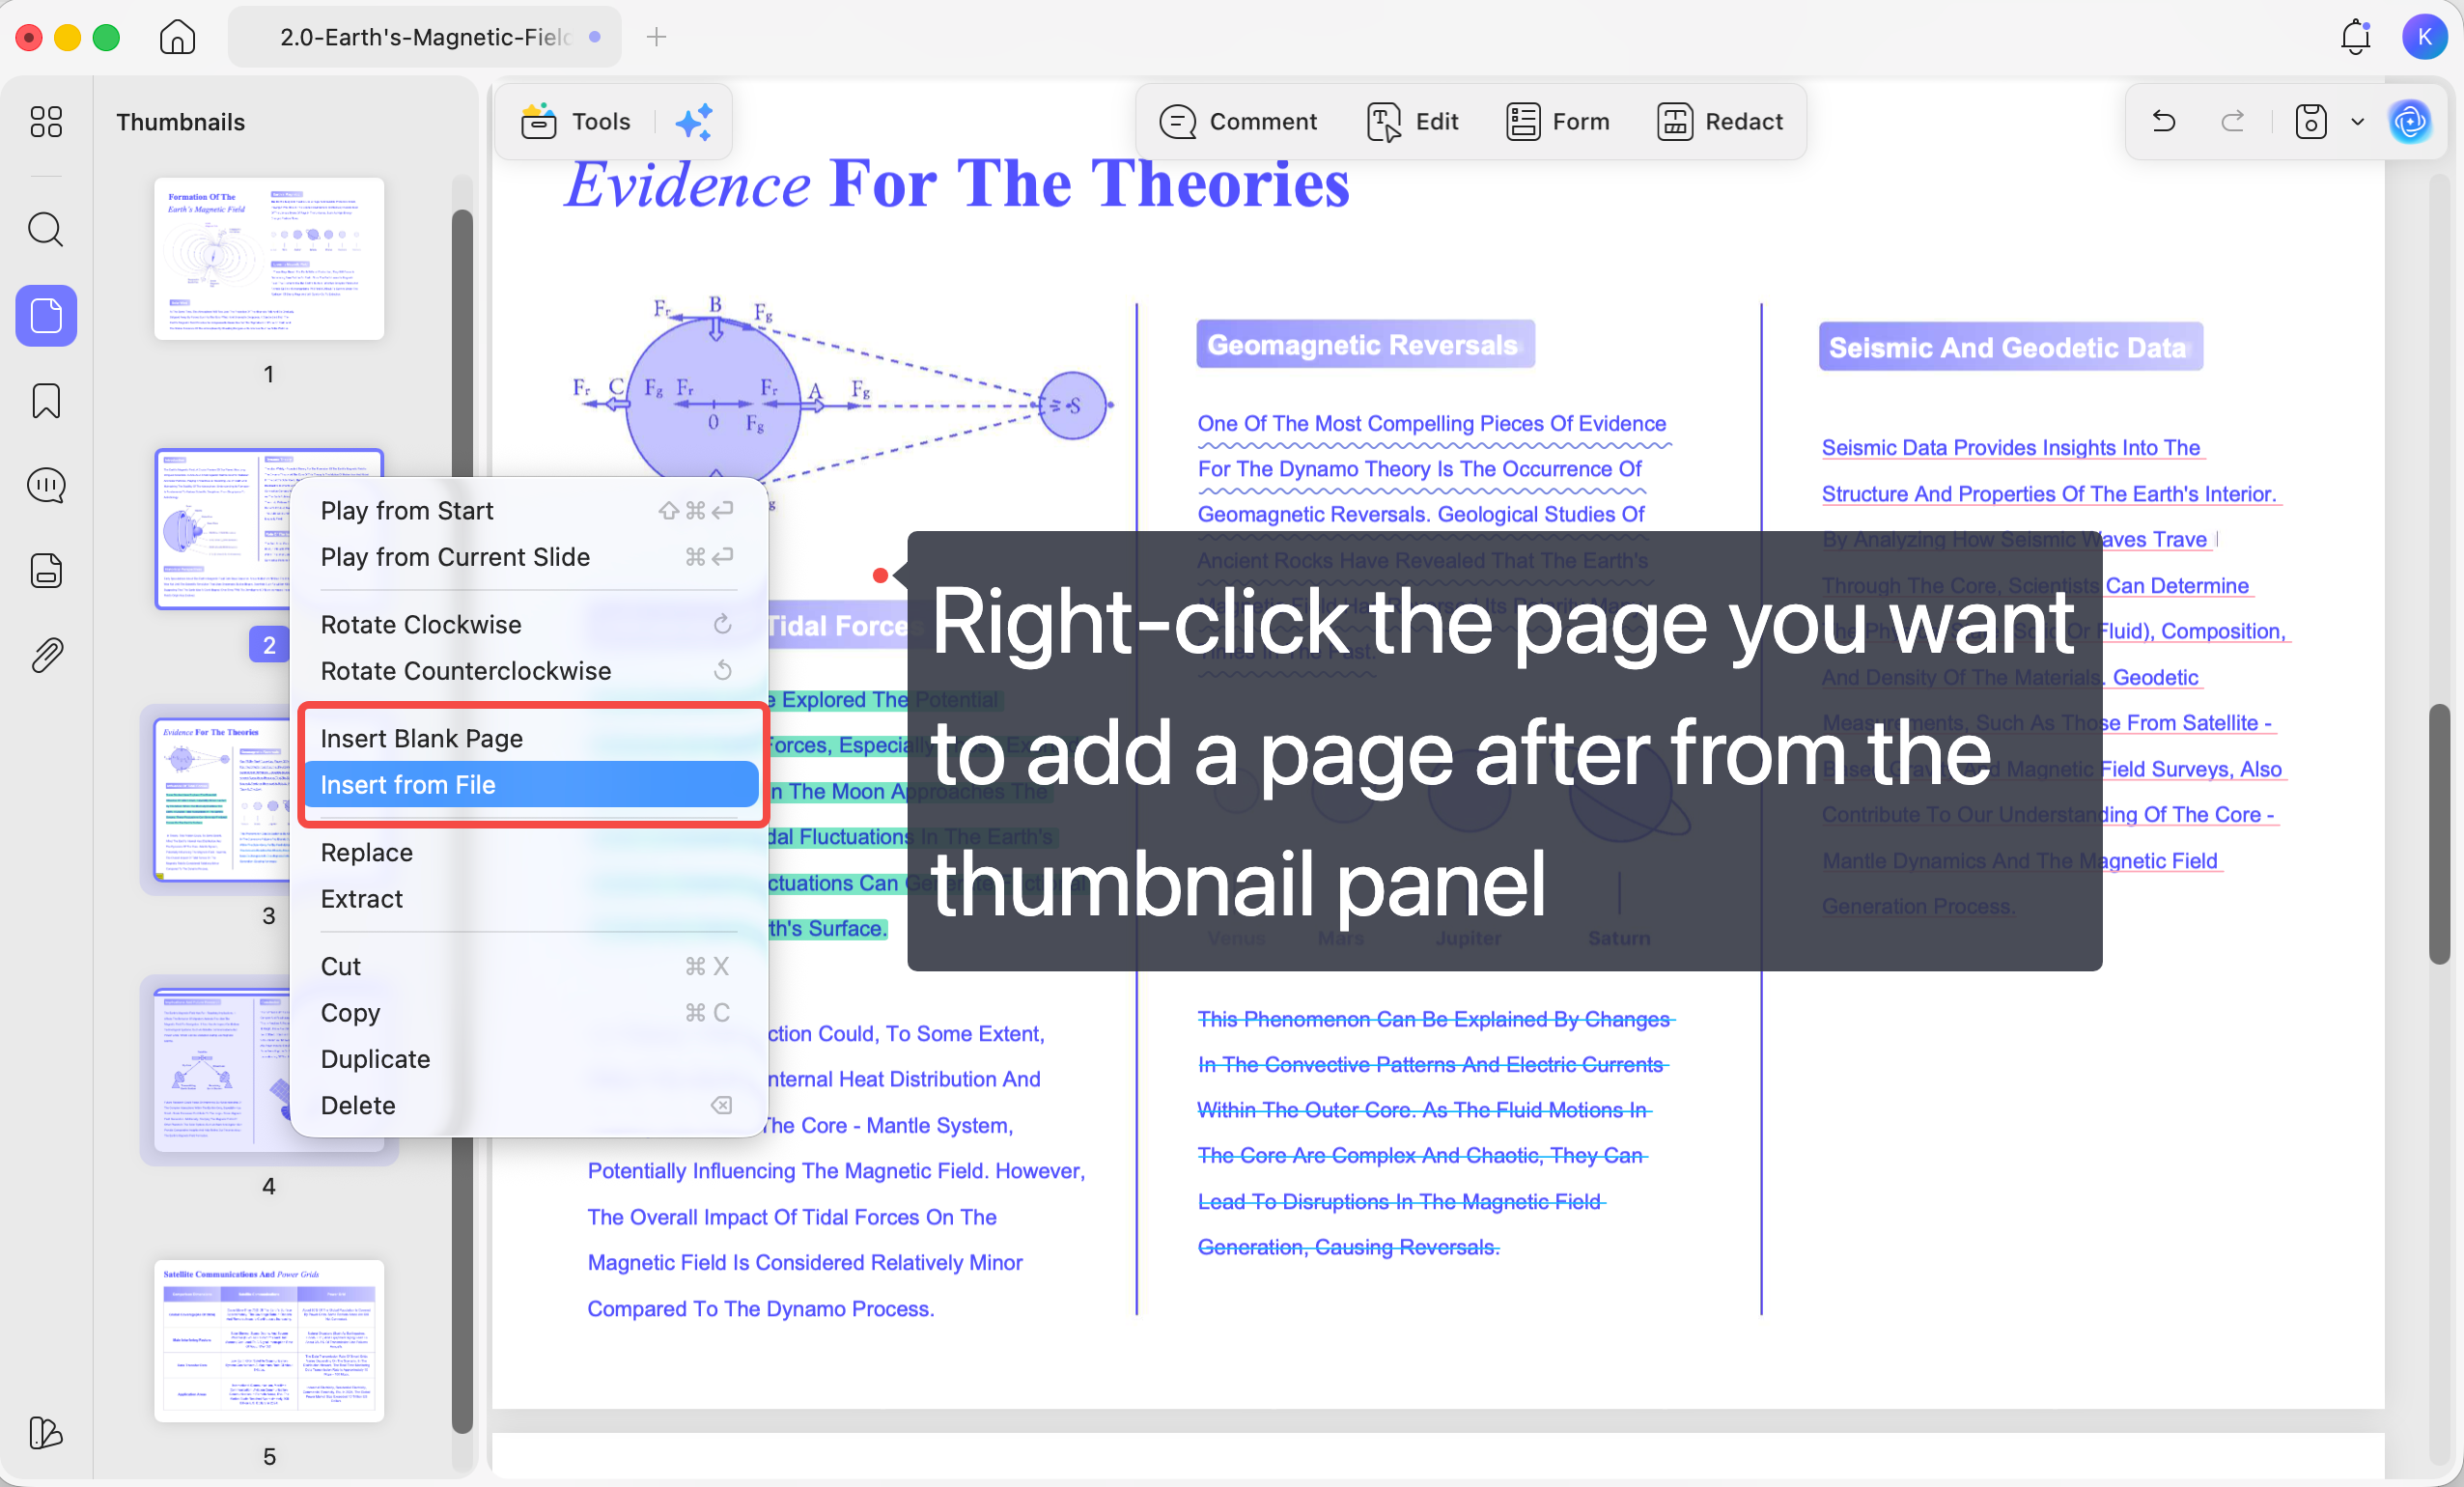
Task: Open a new tab with plus icon
Action: tap(656, 37)
